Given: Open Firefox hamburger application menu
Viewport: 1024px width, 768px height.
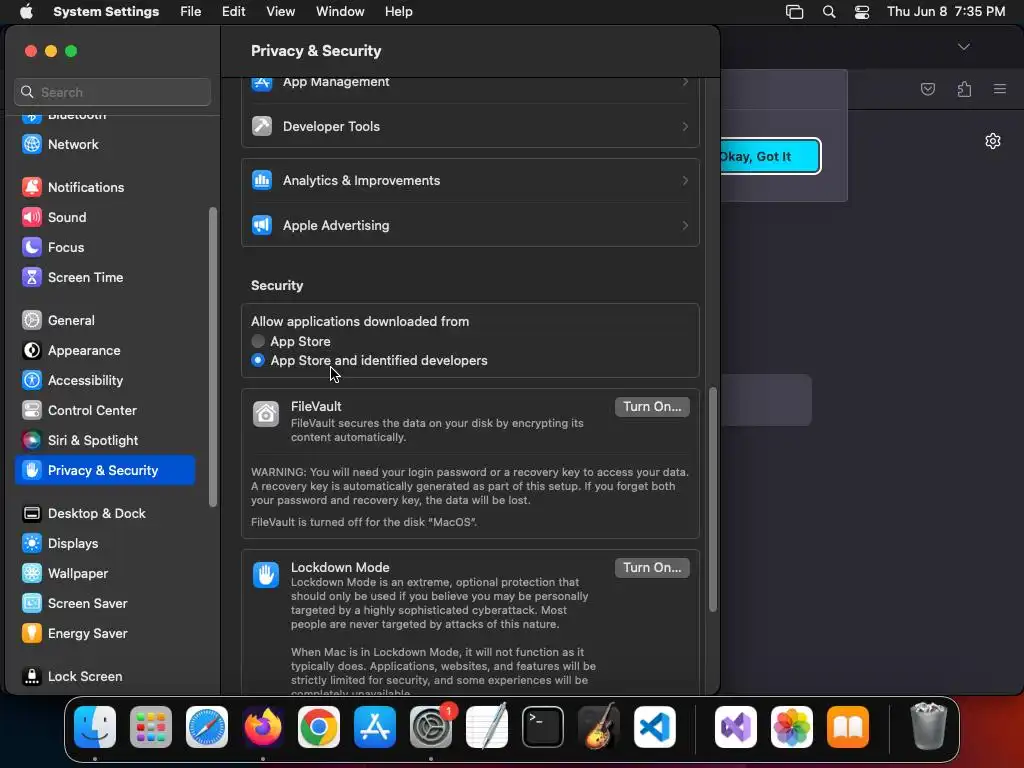Looking at the screenshot, I should 1000,89.
